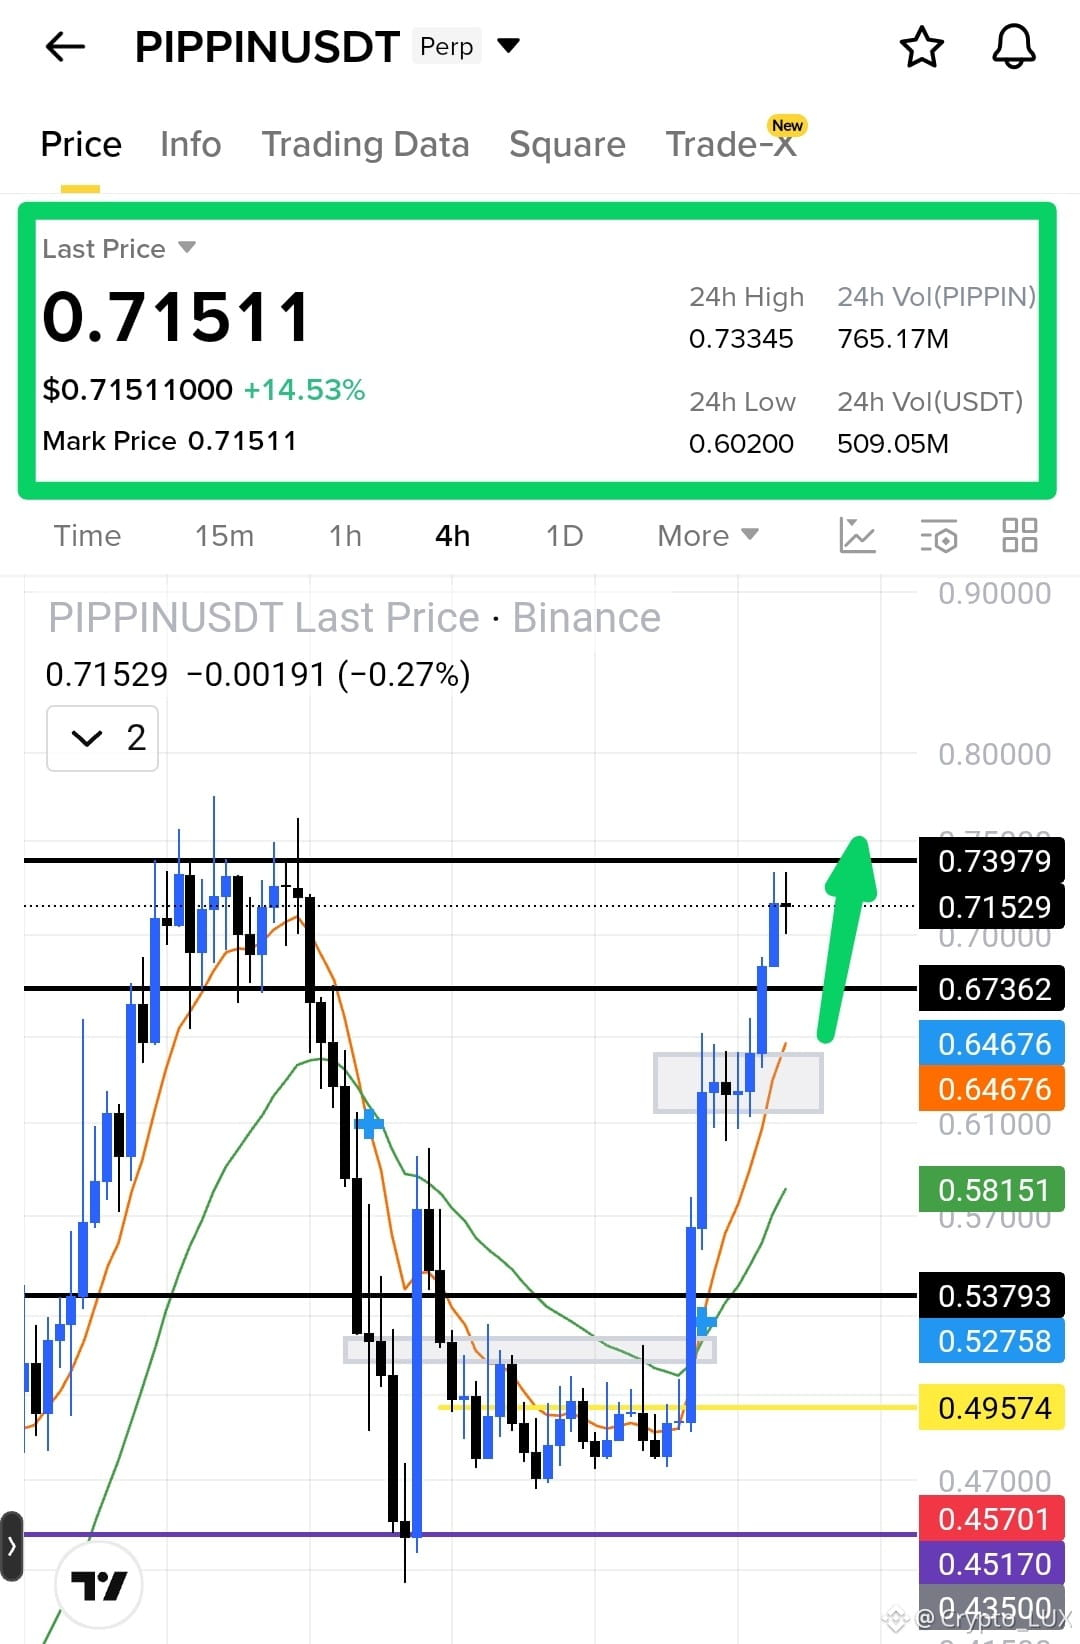The height and width of the screenshot is (1644, 1080).
Task: Click the purple 0.45170 price label
Action: pyautogui.click(x=992, y=1564)
